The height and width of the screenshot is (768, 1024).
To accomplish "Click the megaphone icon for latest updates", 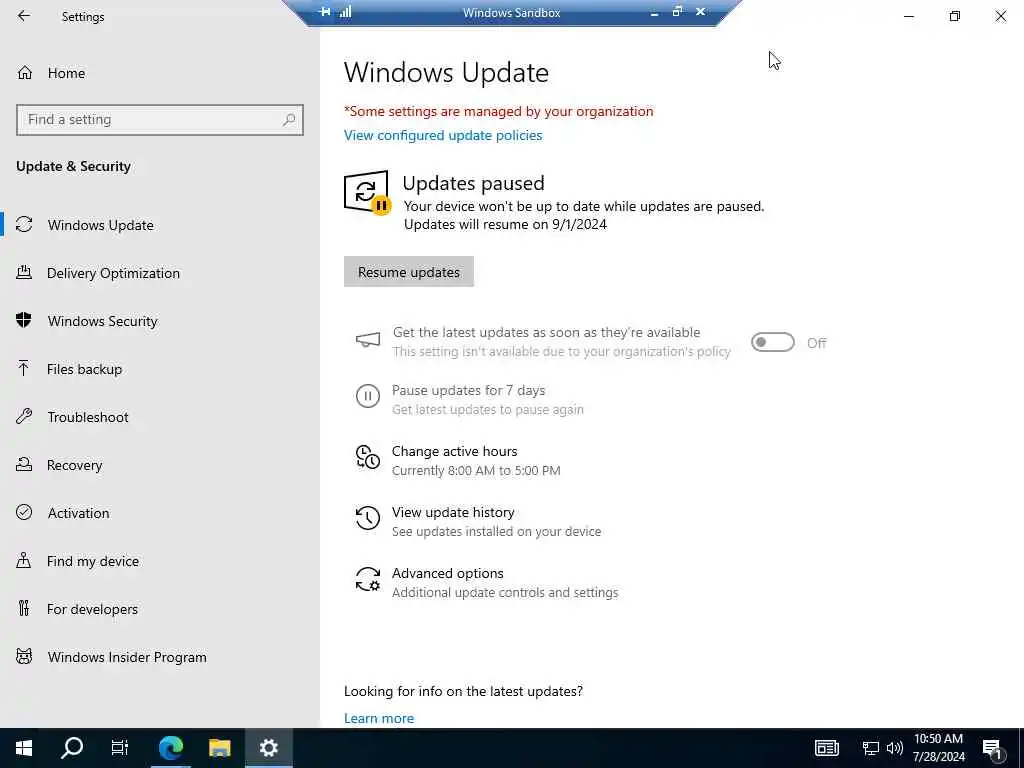I will 368,340.
